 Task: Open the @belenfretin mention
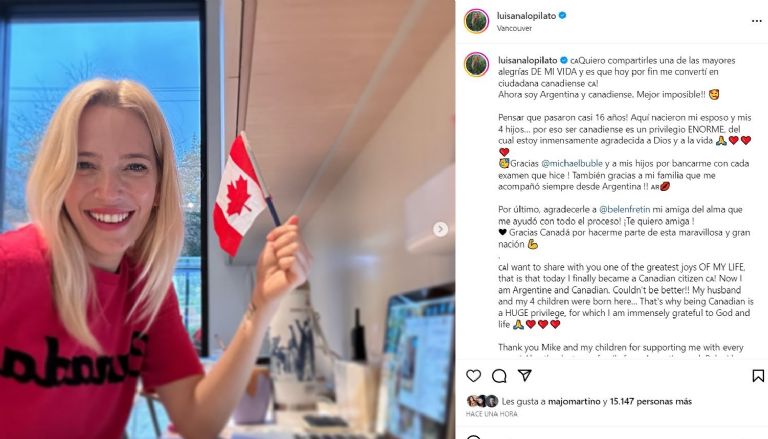point(624,209)
